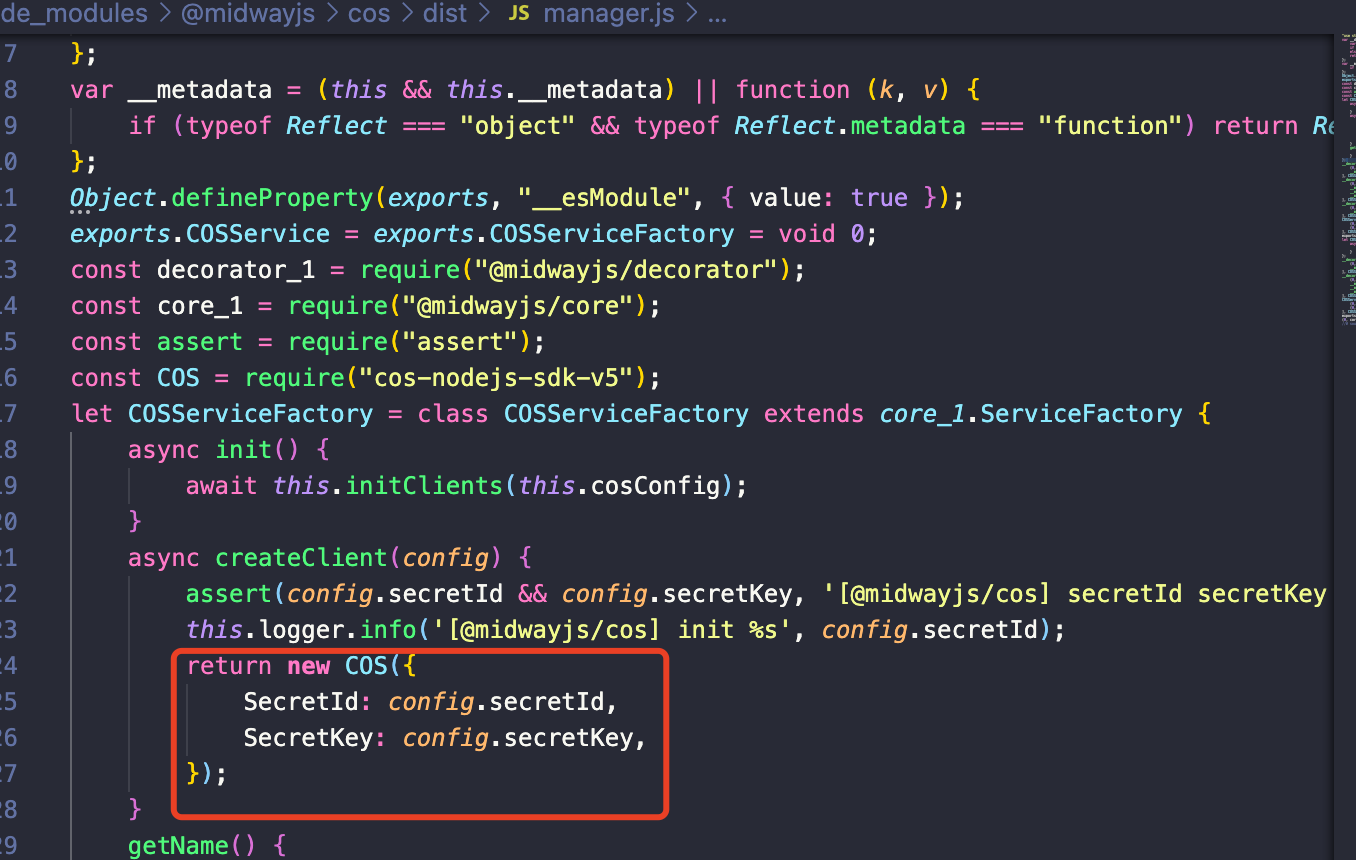Screen dimensions: 1356x860
Task: Click inside the minimap on the right
Action: coord(1344,200)
